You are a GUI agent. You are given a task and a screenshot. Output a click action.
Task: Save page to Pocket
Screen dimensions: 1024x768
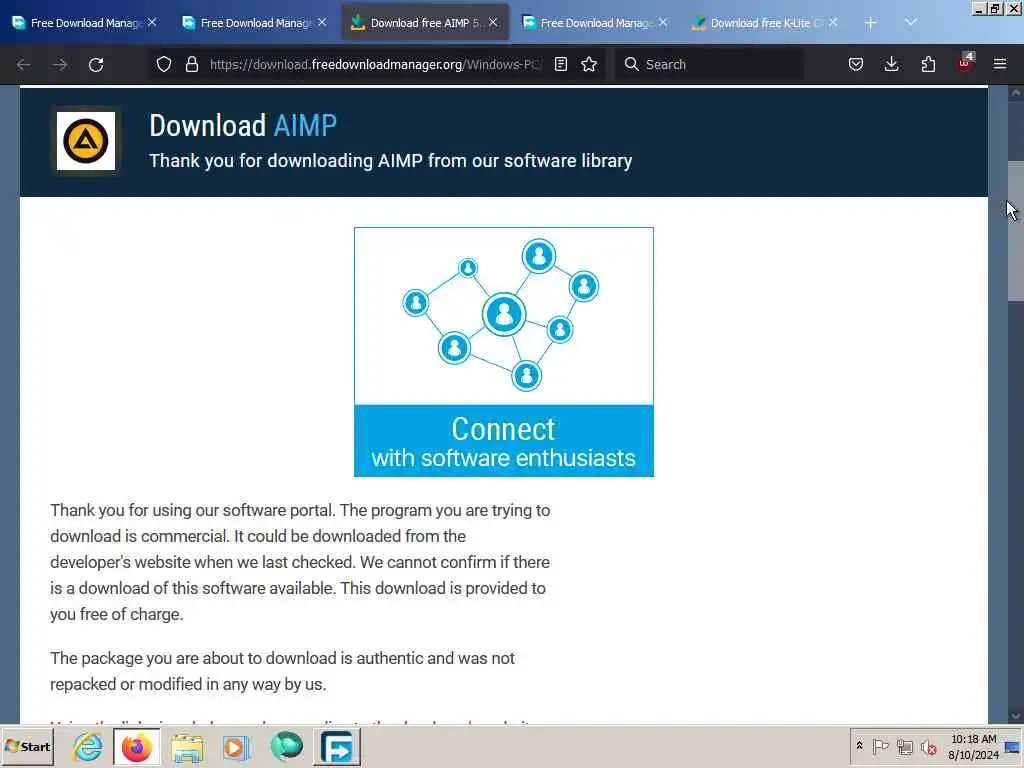coord(856,64)
